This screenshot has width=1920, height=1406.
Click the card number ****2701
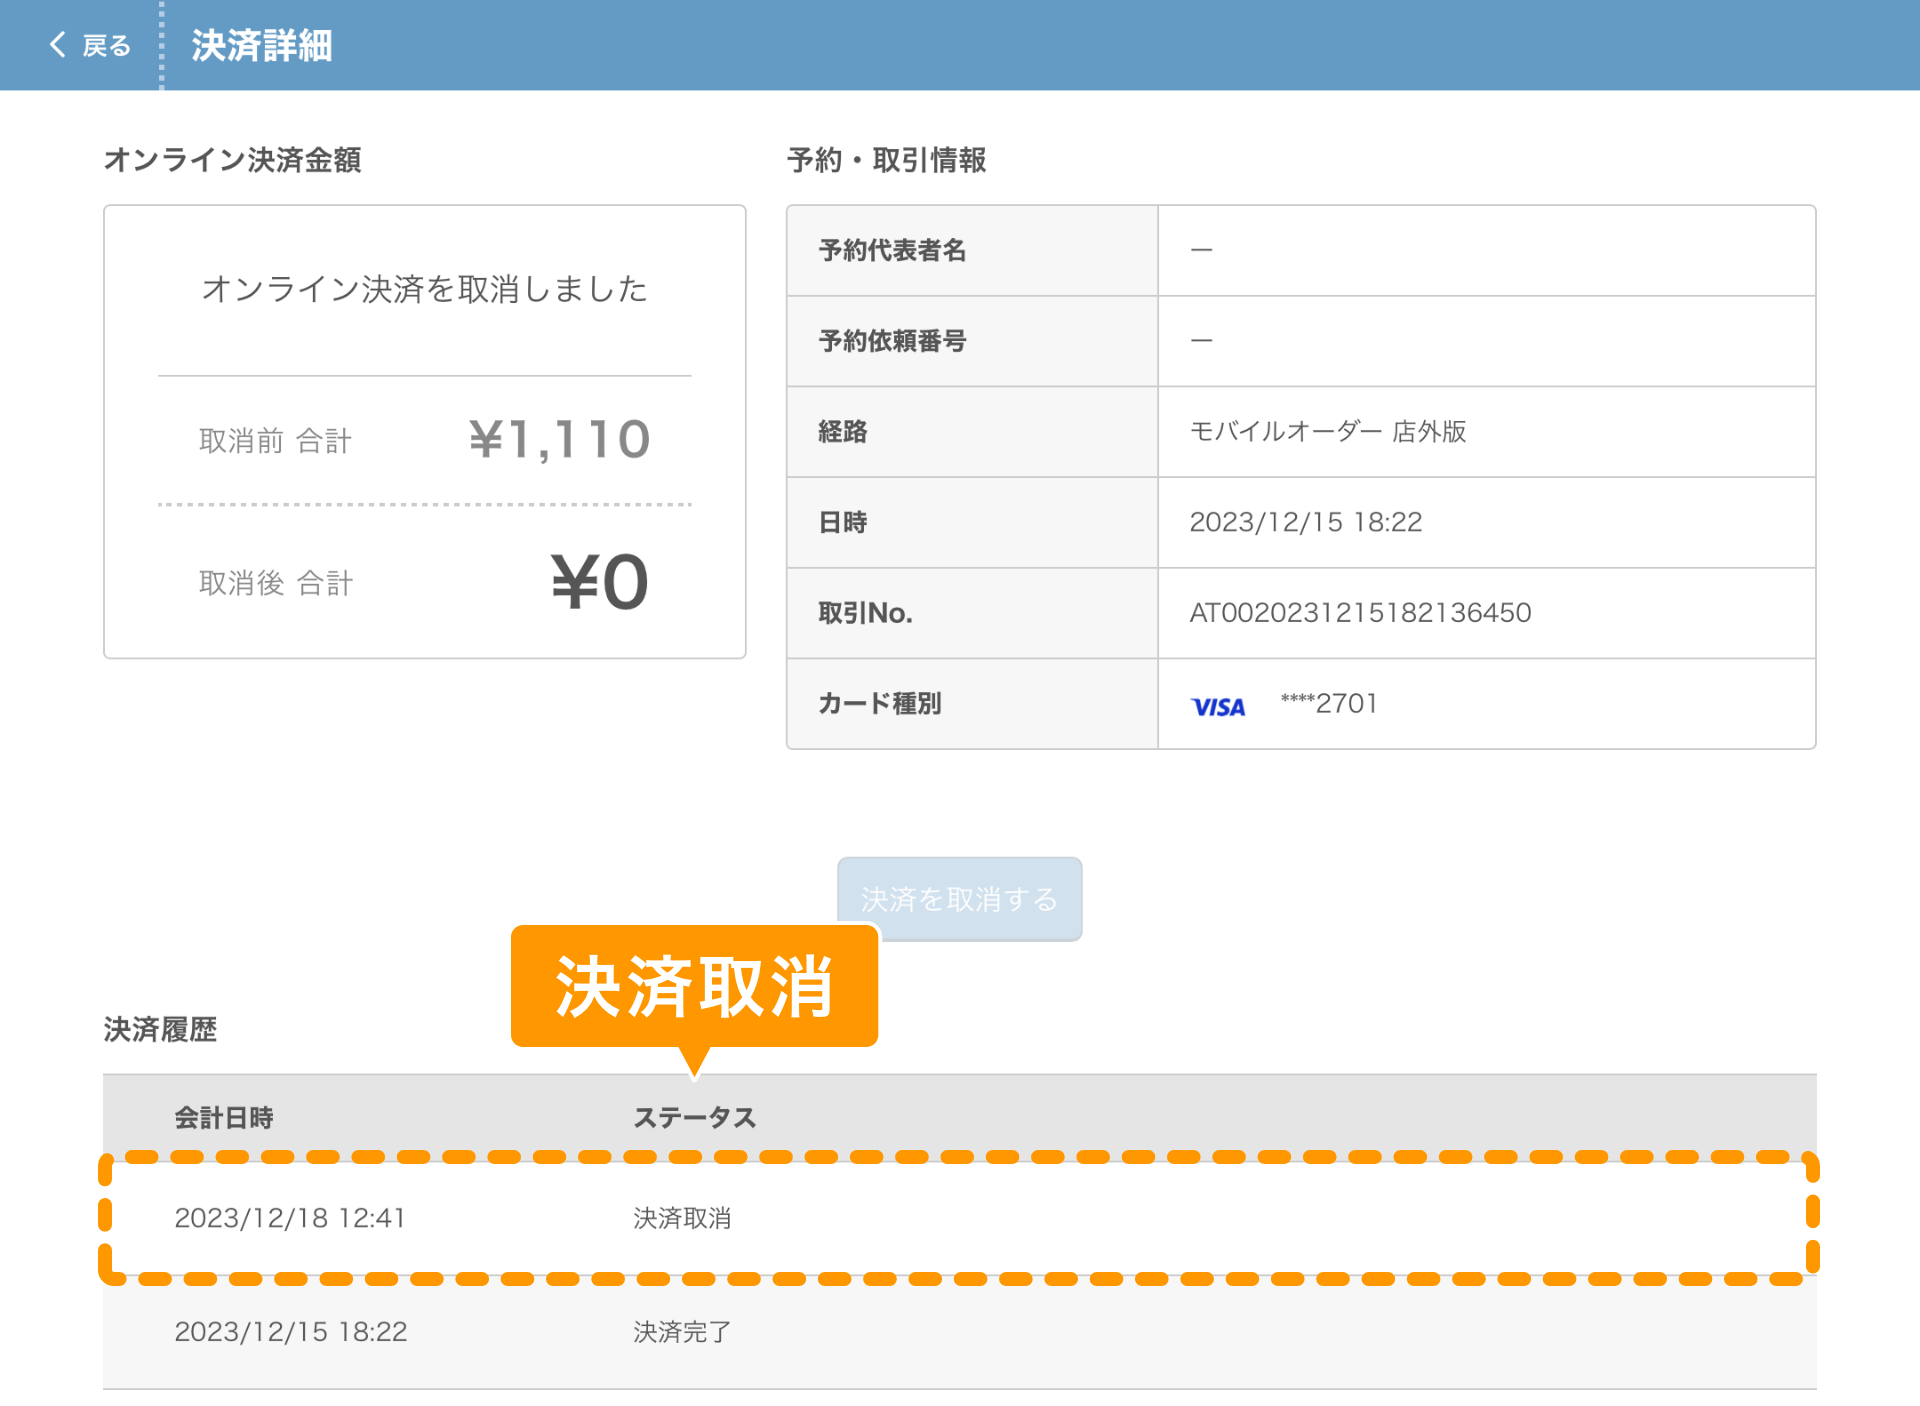pyautogui.click(x=1329, y=703)
